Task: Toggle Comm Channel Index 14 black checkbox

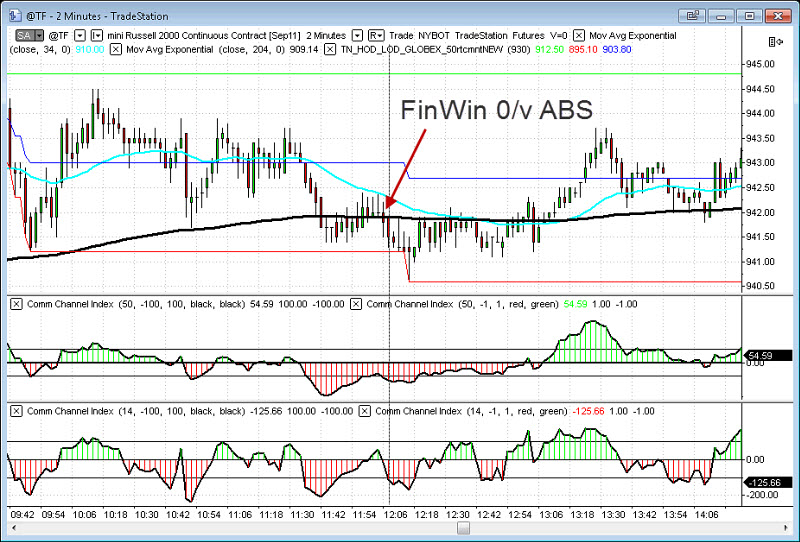Action: point(16,411)
